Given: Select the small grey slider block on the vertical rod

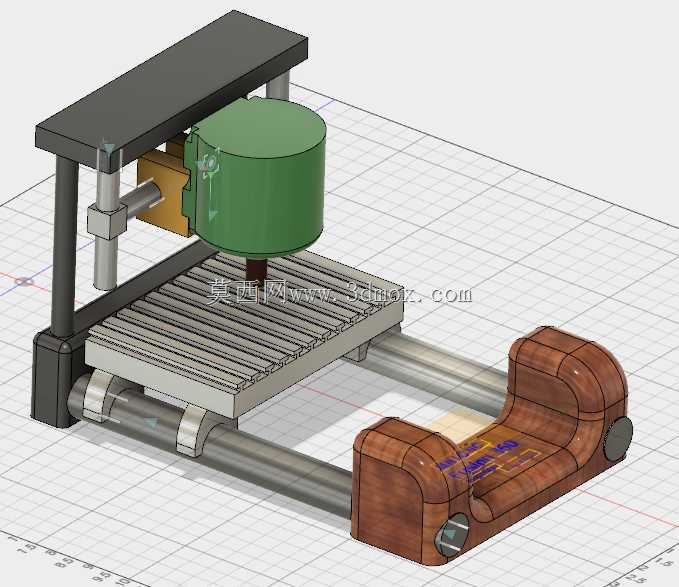Looking at the screenshot, I should click(107, 221).
